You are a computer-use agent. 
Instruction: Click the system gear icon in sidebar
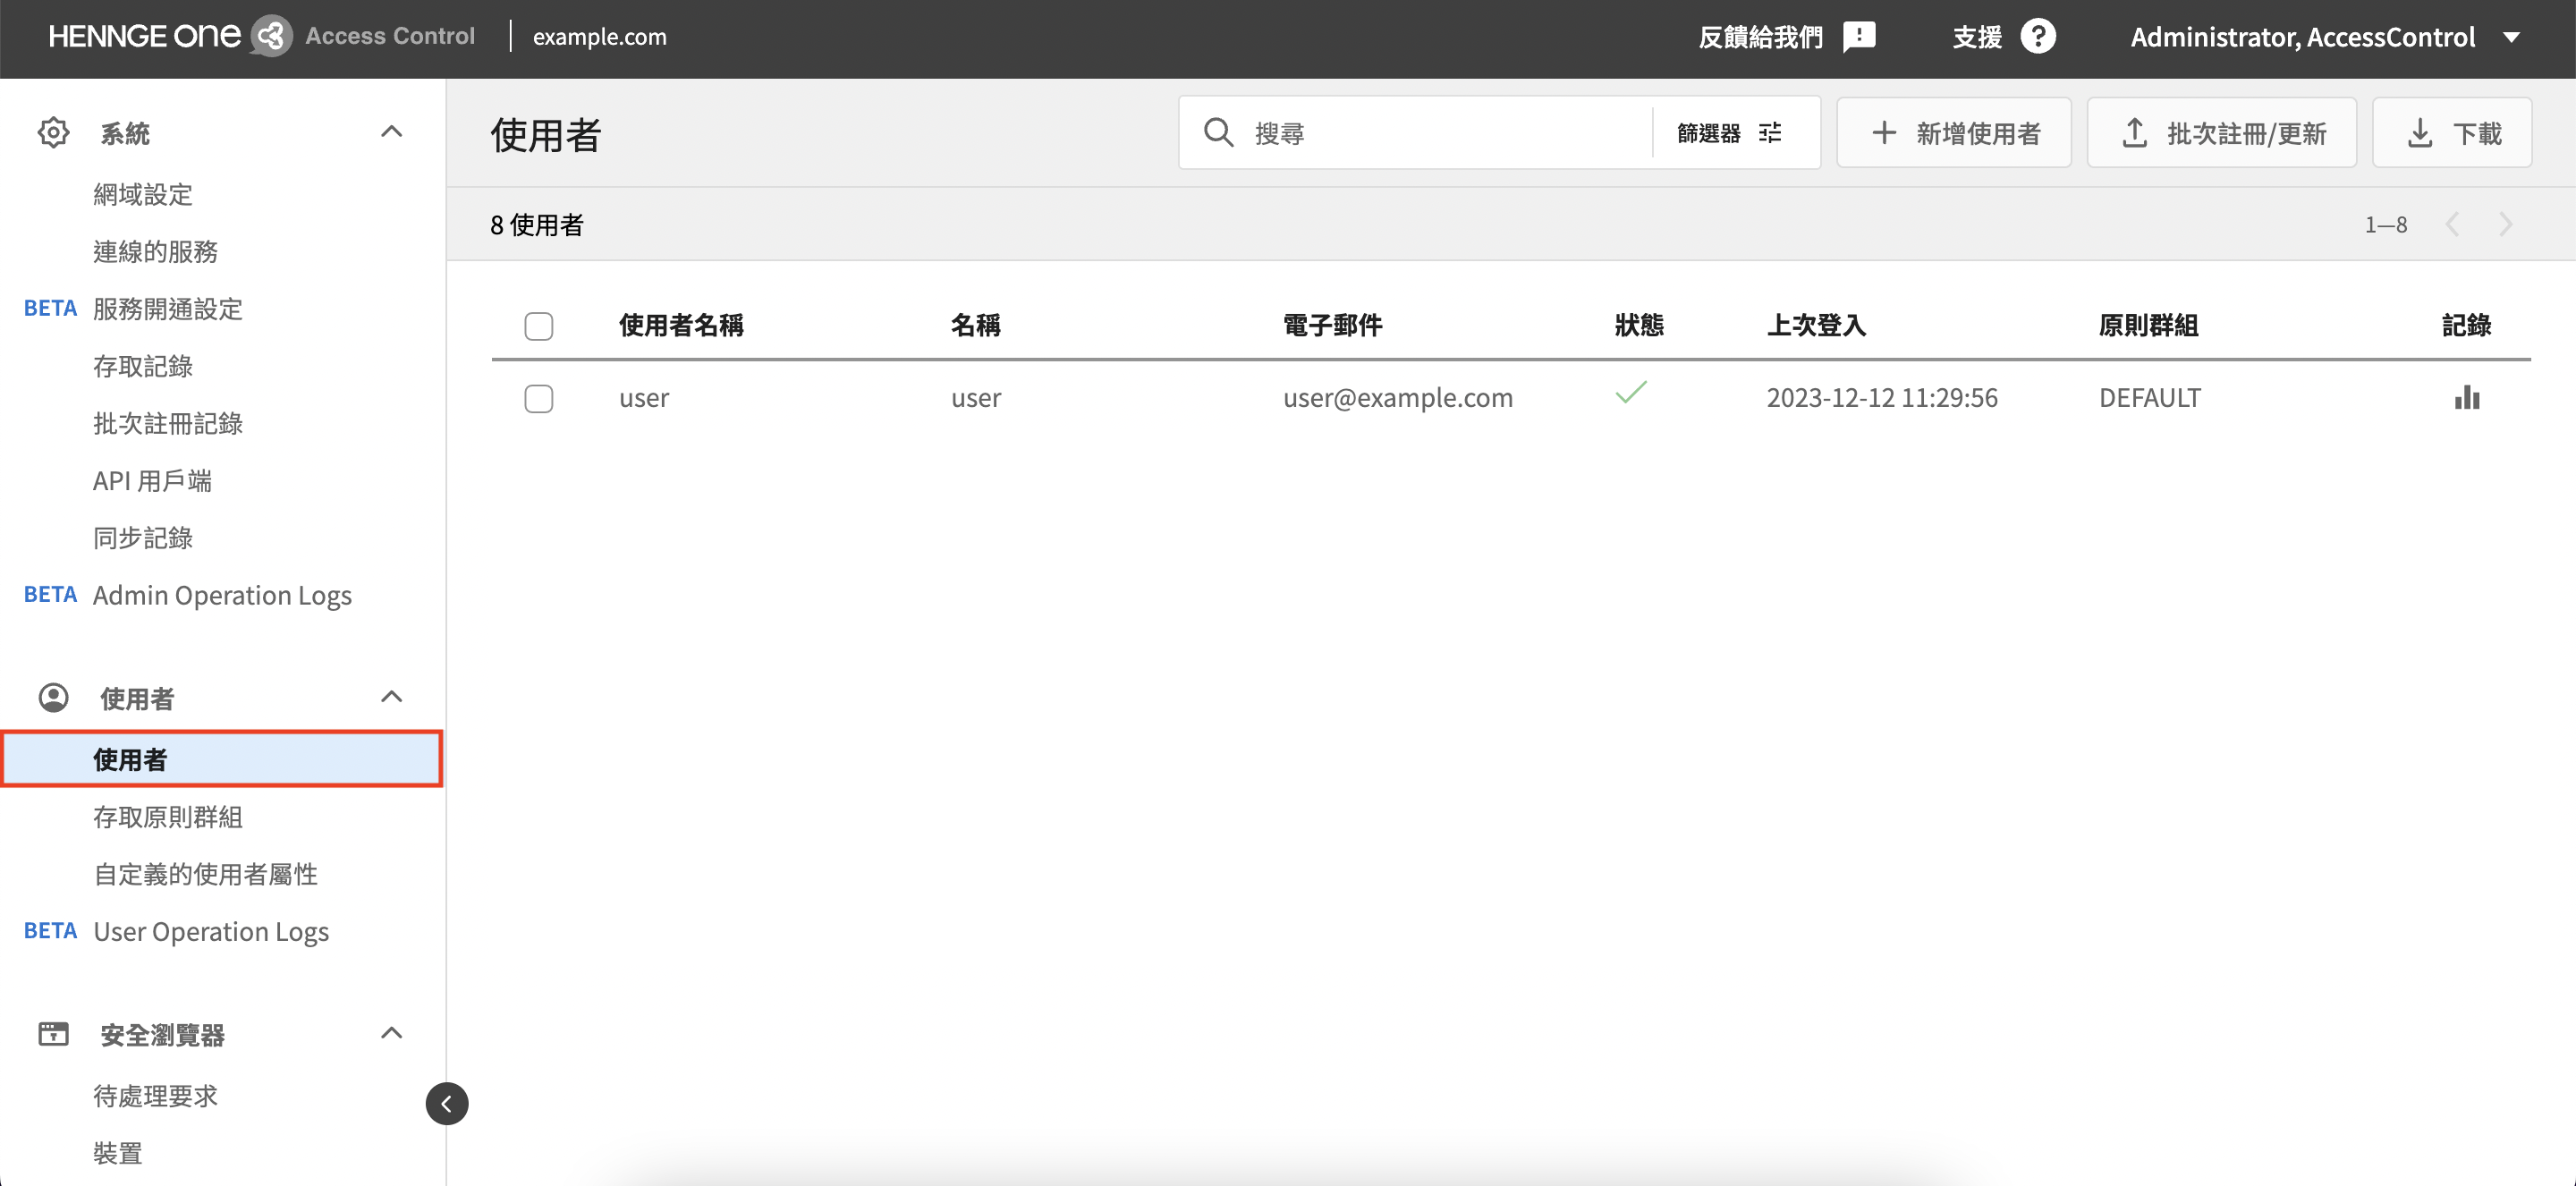click(x=53, y=132)
